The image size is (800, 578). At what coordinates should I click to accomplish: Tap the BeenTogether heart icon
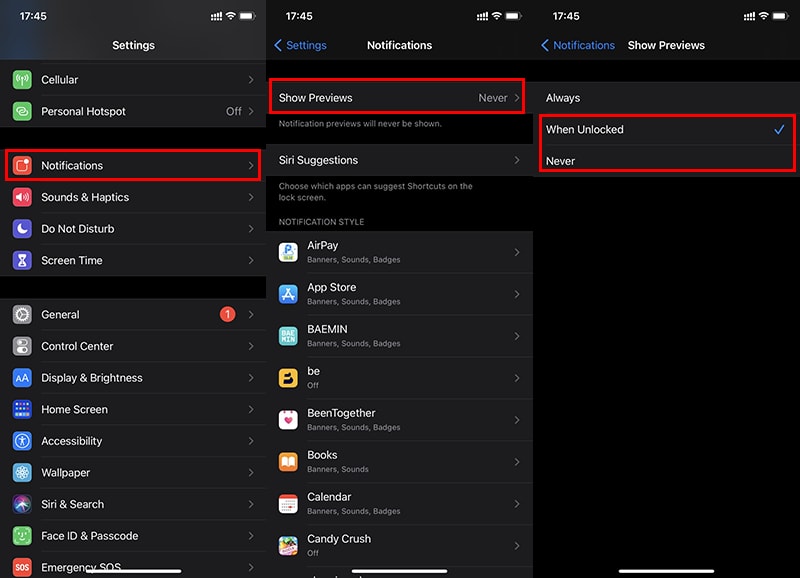point(288,420)
